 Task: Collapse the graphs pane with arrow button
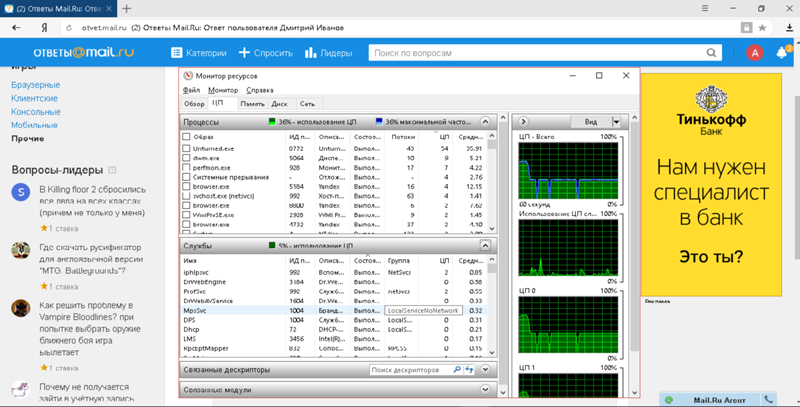coord(523,121)
